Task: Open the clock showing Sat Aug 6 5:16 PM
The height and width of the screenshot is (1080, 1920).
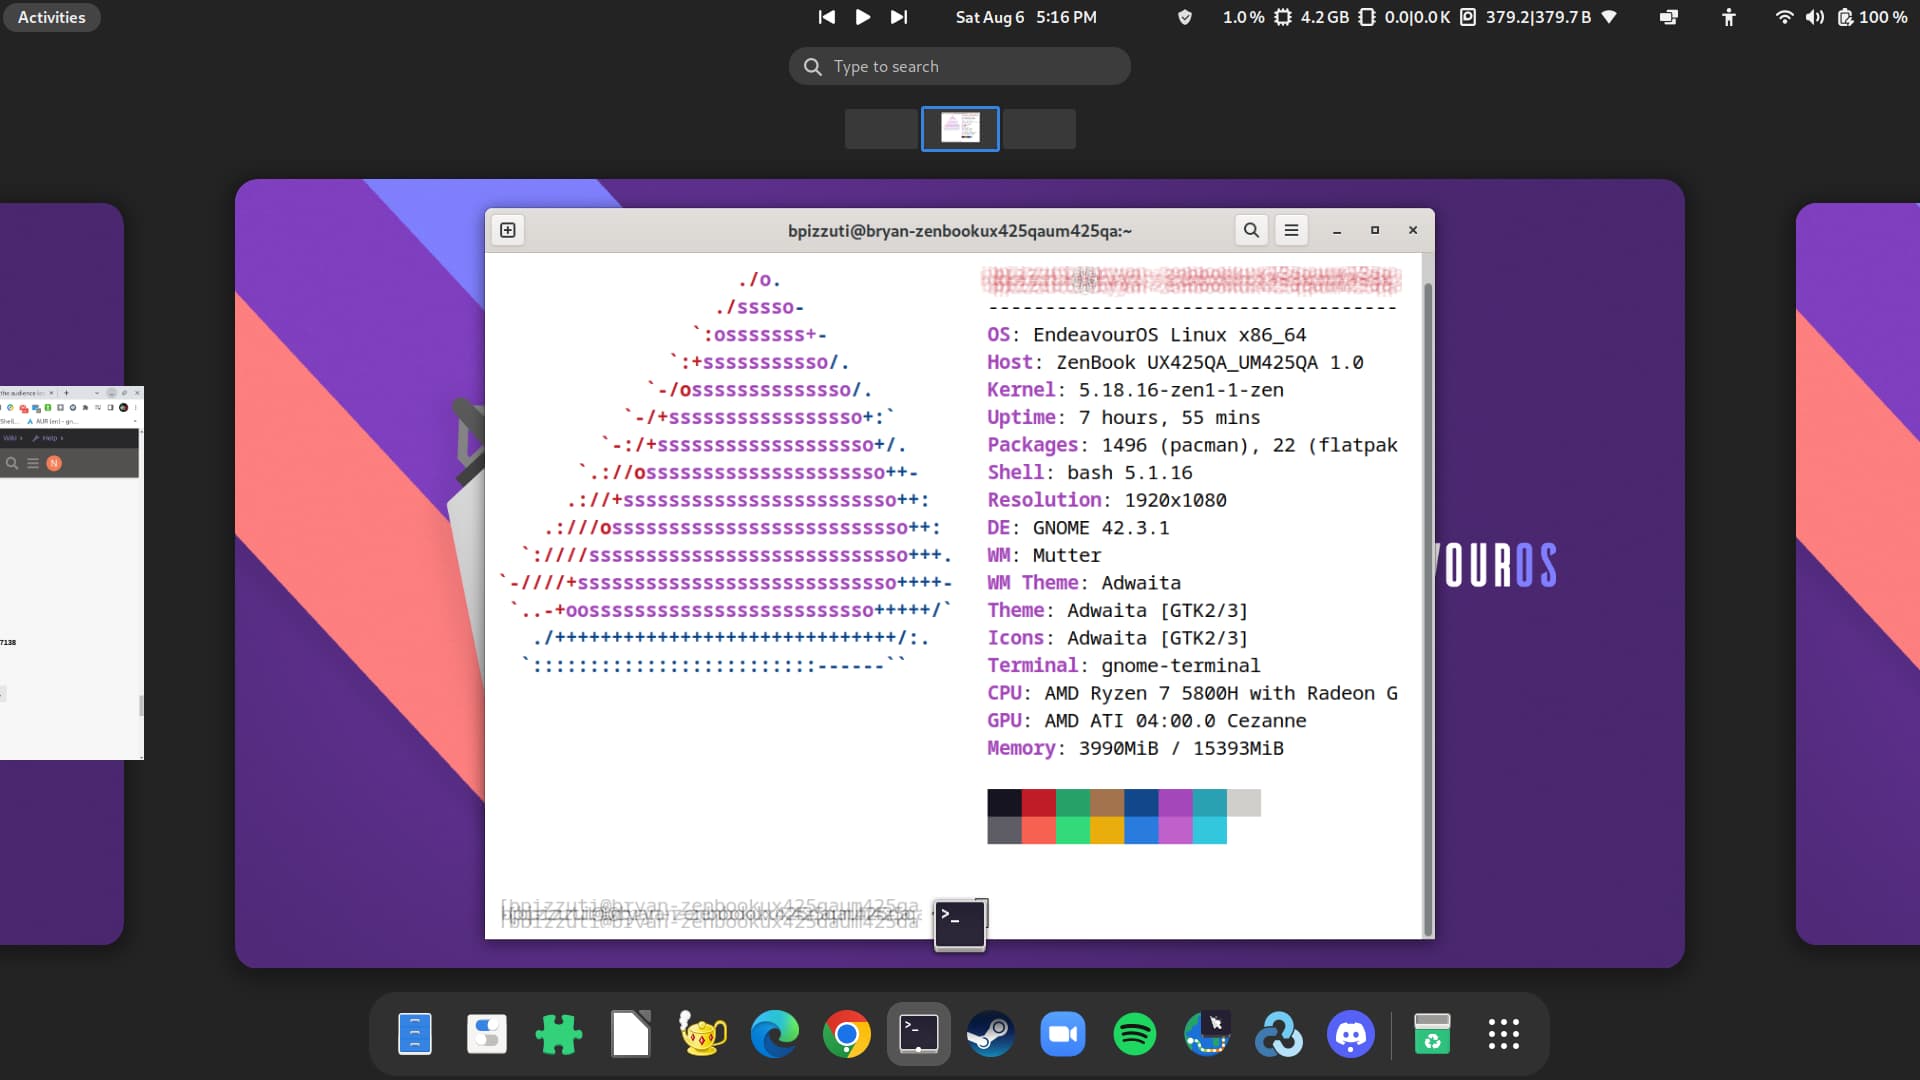Action: (x=1026, y=17)
